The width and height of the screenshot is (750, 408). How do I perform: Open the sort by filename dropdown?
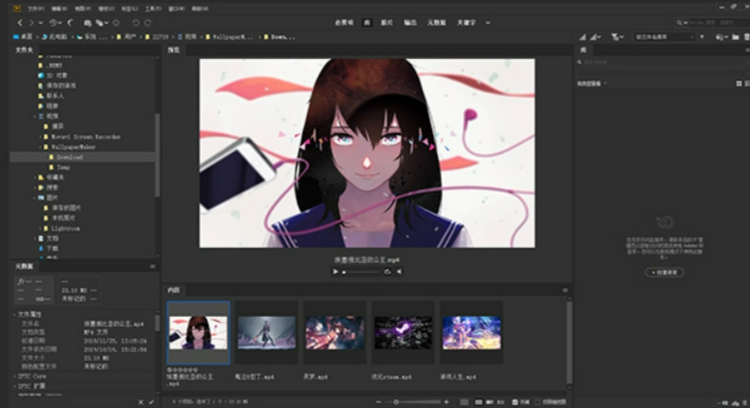tap(664, 37)
